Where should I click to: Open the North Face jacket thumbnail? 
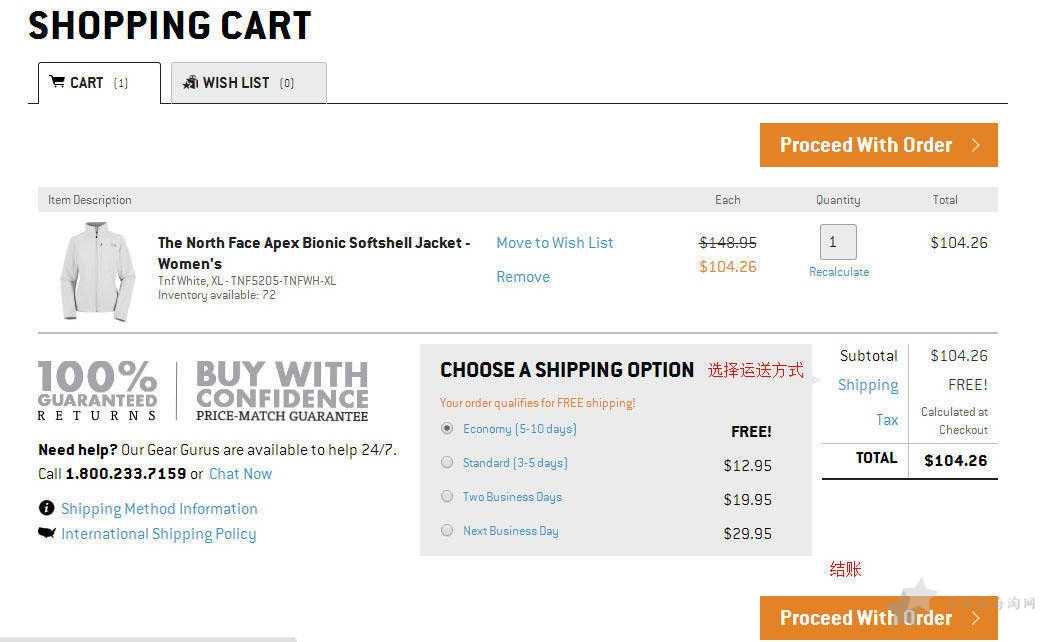coord(98,272)
